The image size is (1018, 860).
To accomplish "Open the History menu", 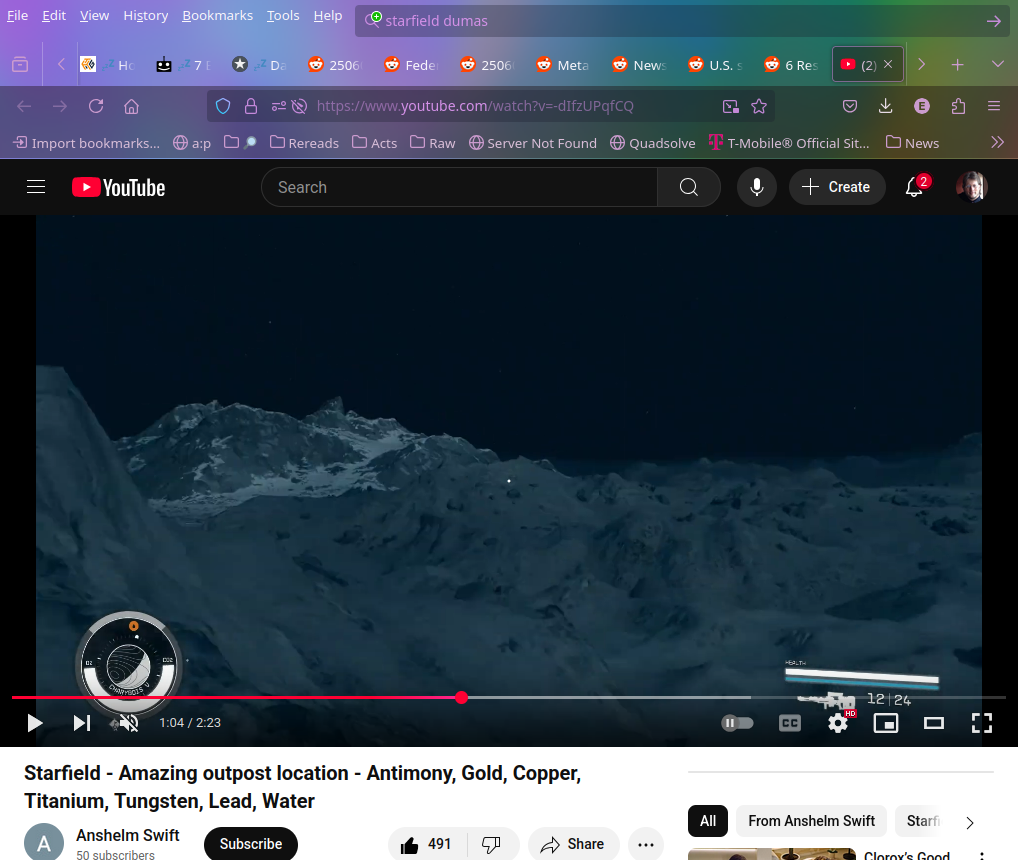I will point(146,15).
